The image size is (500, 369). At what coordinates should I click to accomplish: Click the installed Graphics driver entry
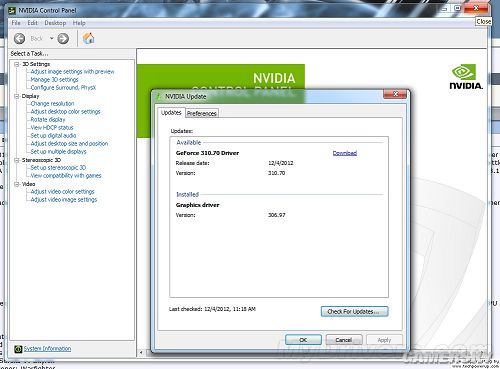[x=197, y=205]
